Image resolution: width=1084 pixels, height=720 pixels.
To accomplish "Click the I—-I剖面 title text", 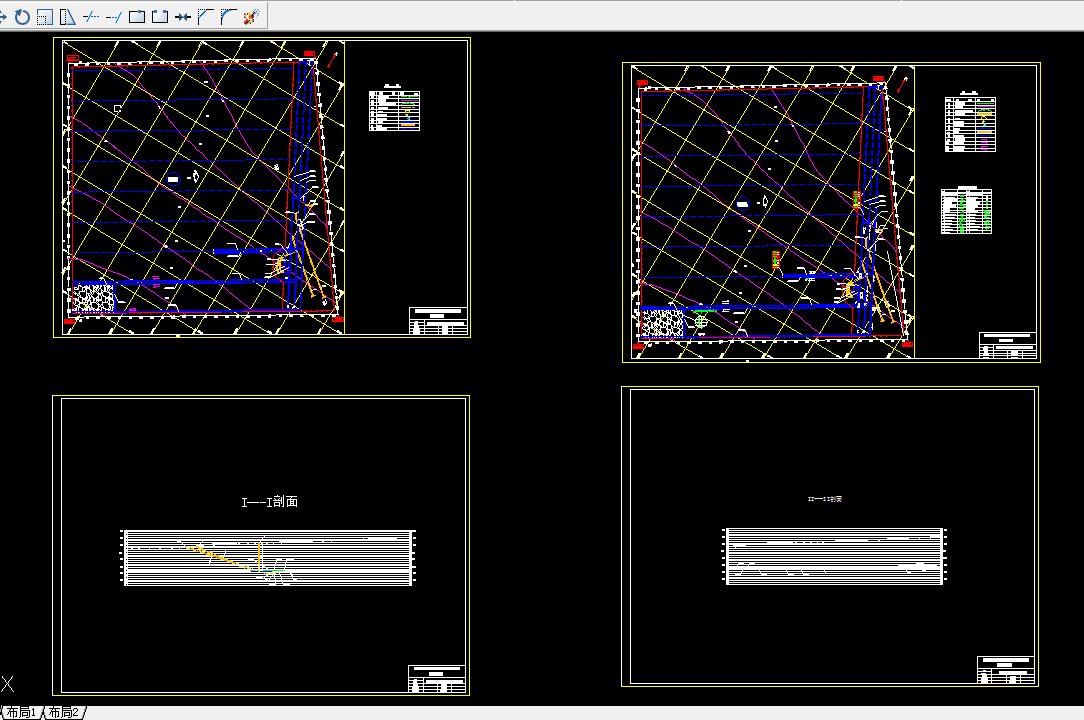I will [270, 501].
